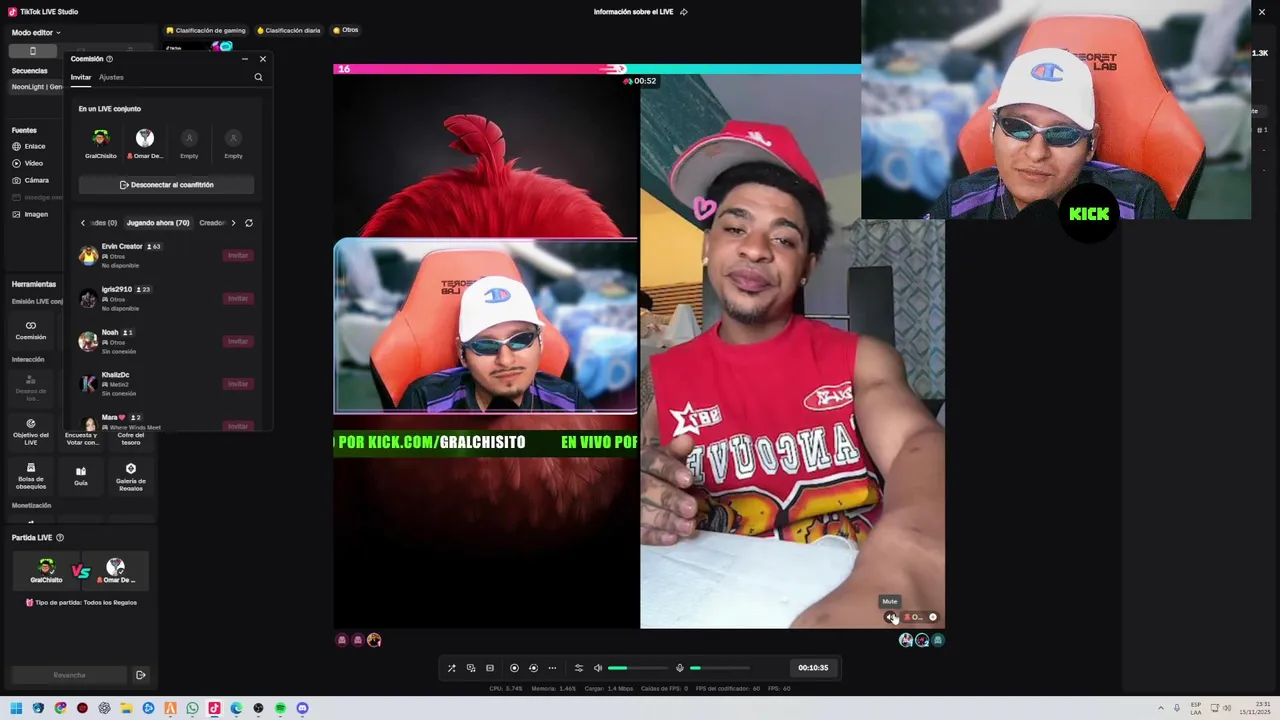Viewport: 1280px width, 720px height.
Task: Add an Imagen source
Action: pos(30,214)
